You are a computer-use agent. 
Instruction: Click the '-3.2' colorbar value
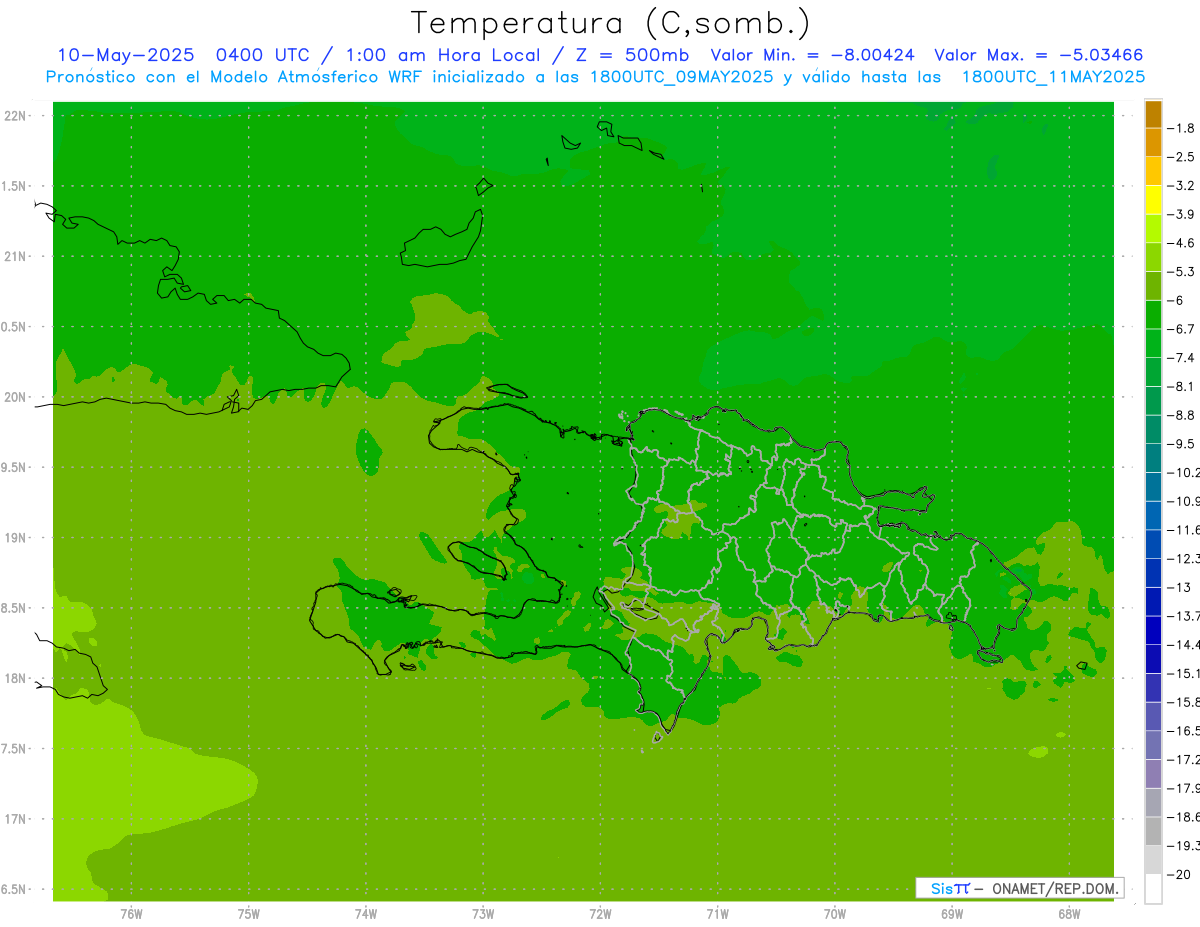(x=1182, y=185)
